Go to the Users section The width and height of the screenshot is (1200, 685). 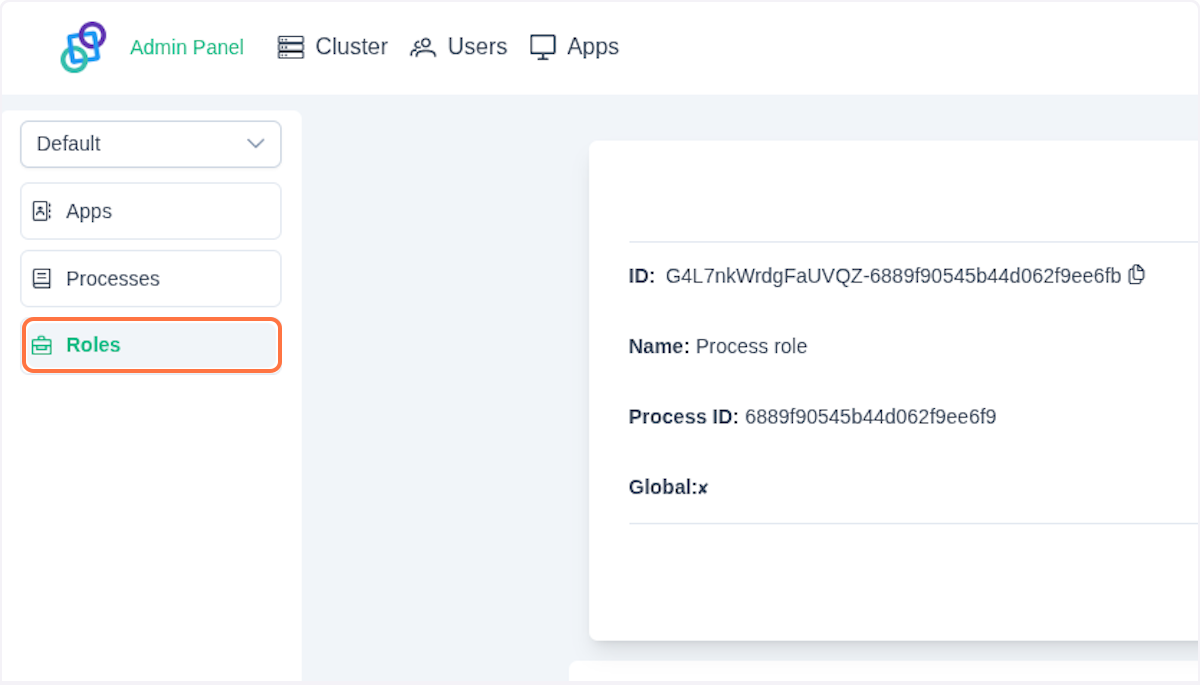tap(477, 47)
